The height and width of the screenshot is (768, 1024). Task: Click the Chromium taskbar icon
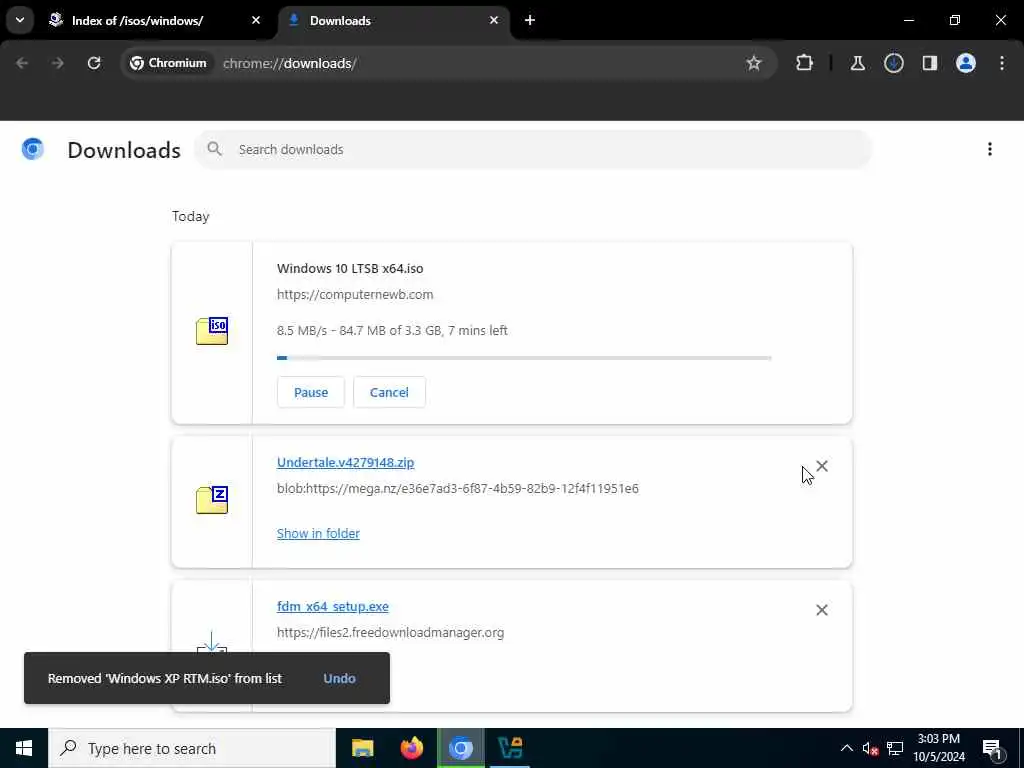pyautogui.click(x=460, y=748)
